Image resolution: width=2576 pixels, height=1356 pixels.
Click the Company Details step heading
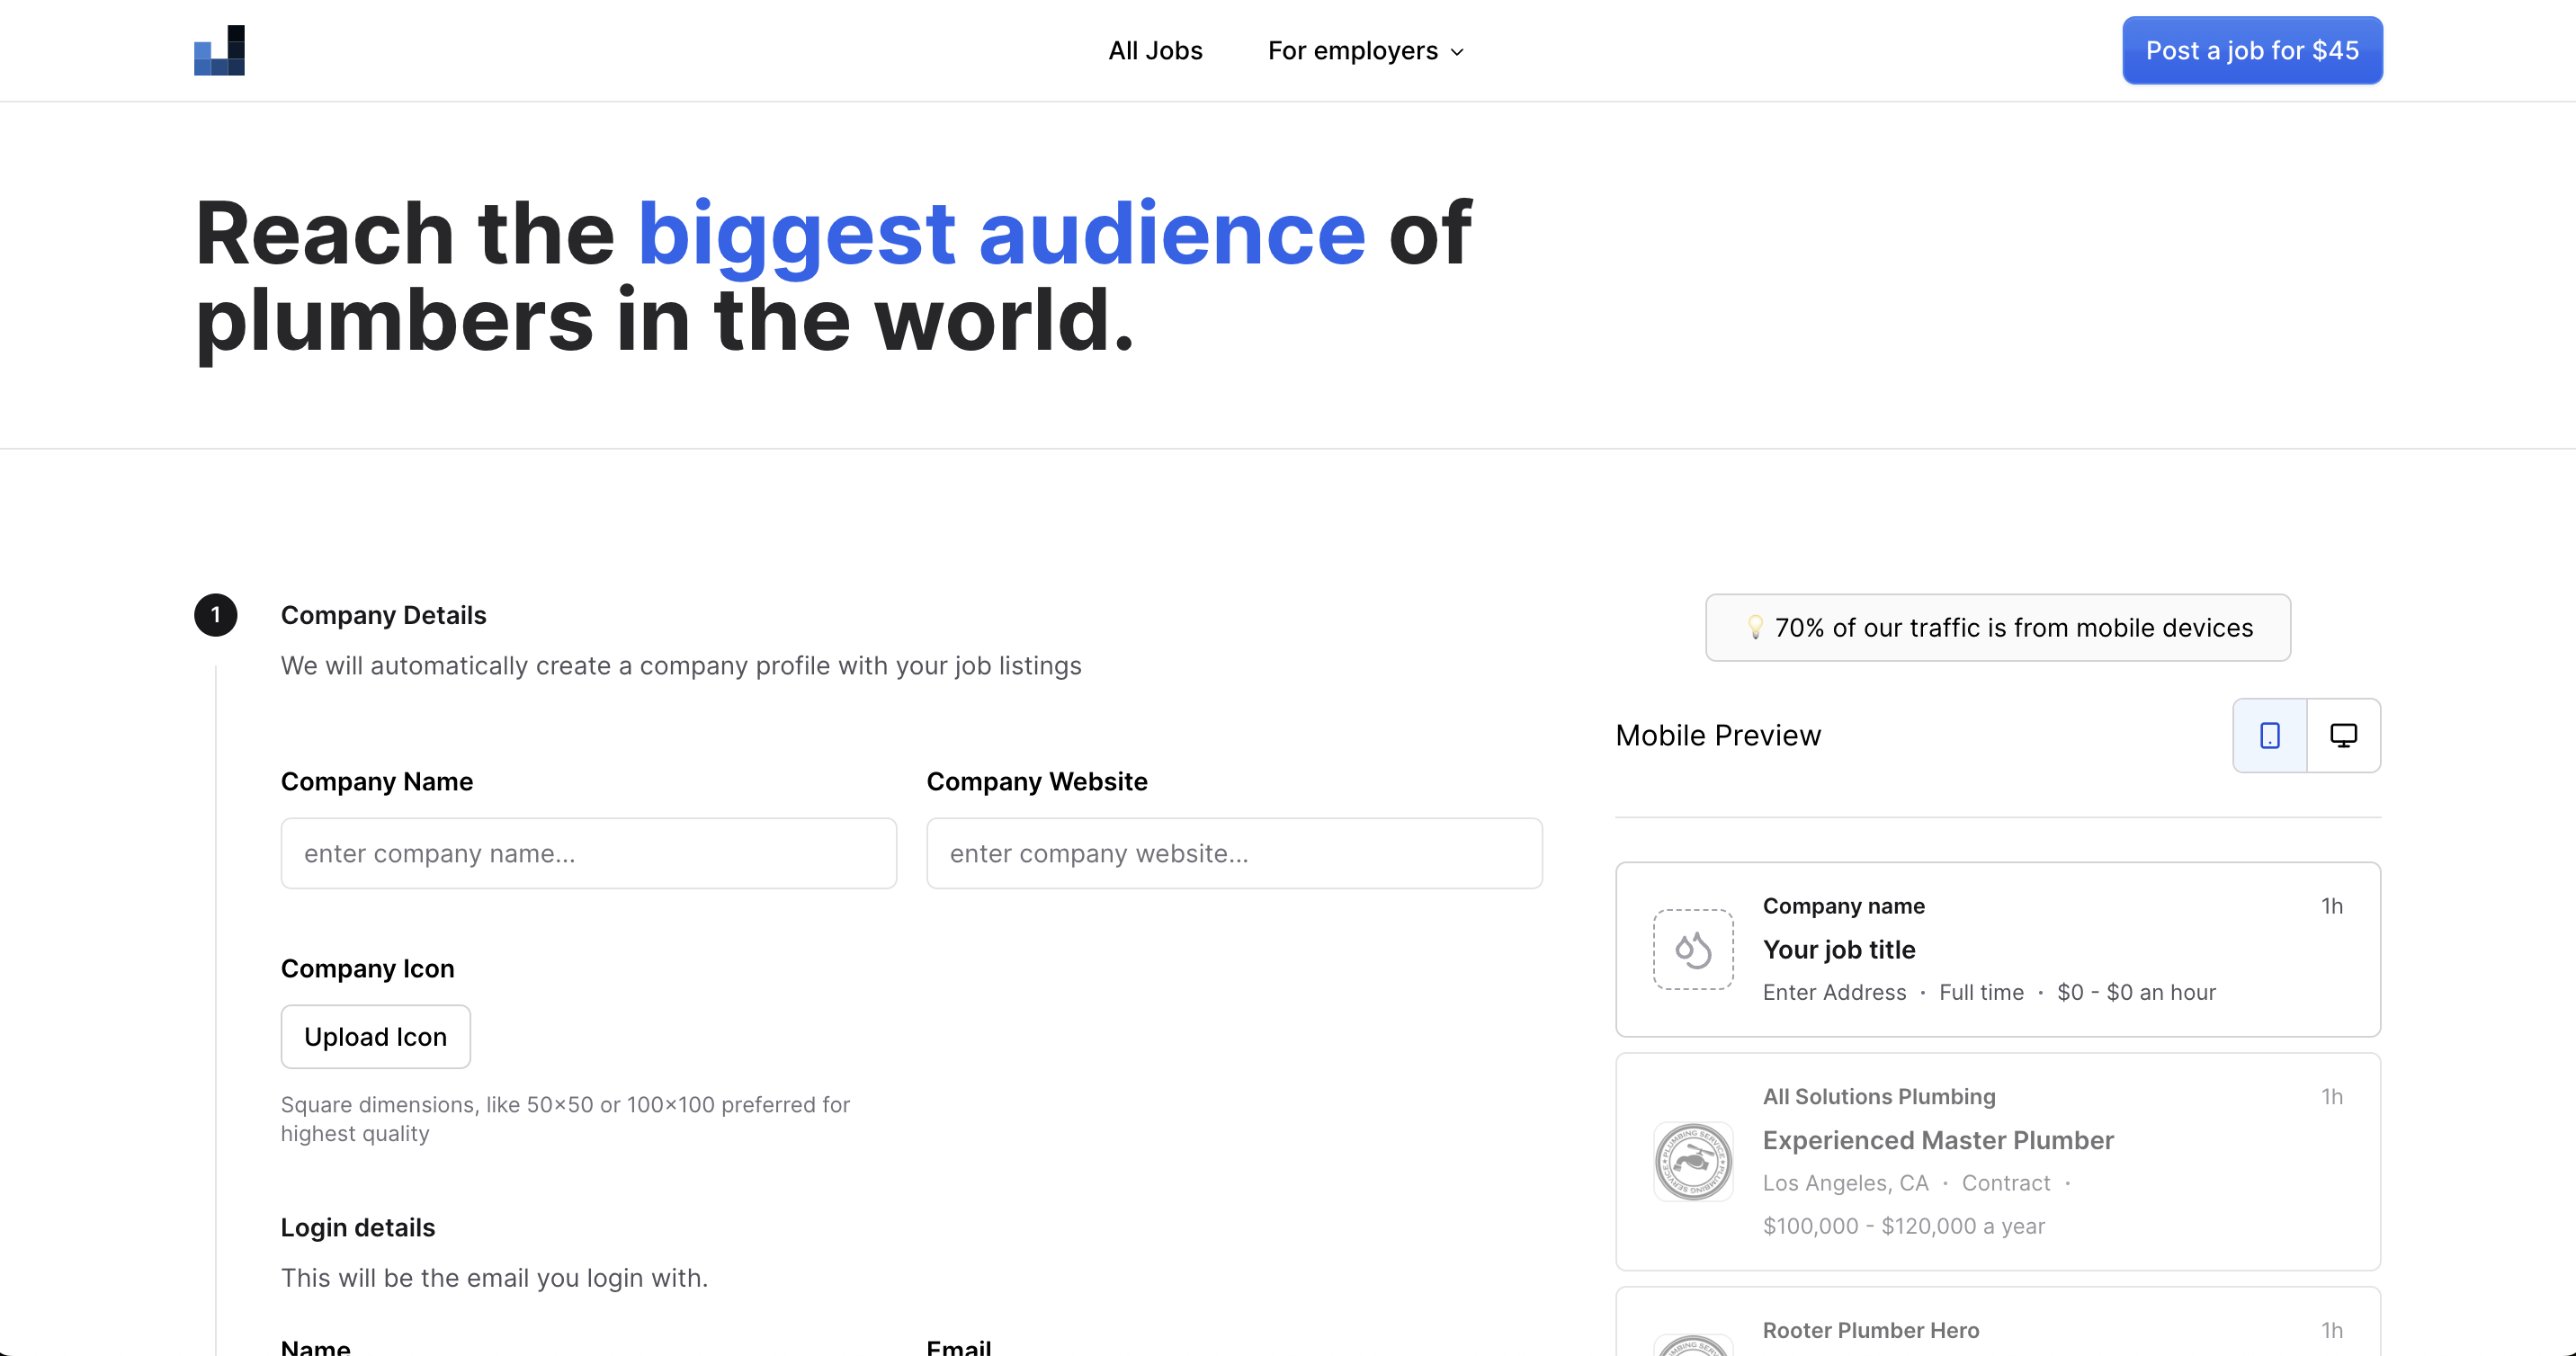[383, 615]
